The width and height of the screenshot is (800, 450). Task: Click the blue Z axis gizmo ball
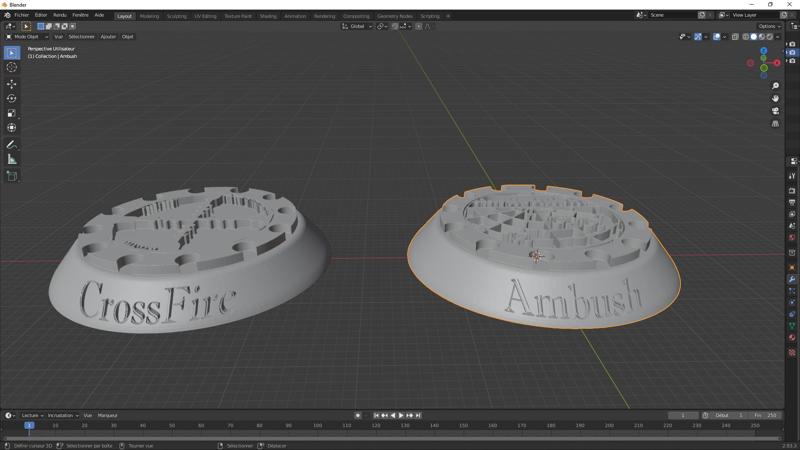(x=764, y=51)
